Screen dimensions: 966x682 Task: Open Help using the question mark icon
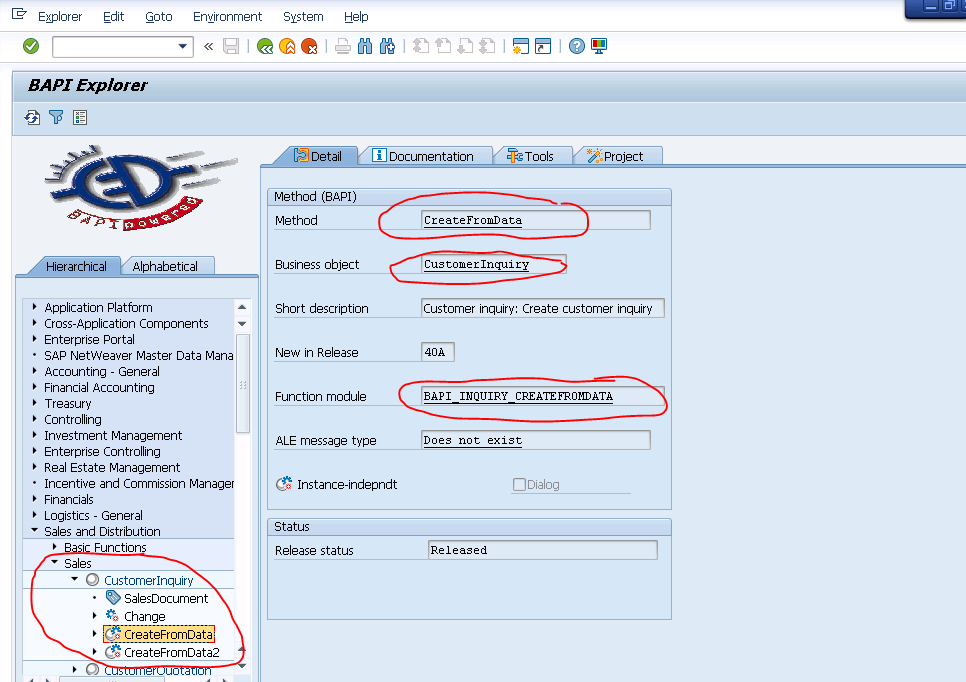point(575,46)
